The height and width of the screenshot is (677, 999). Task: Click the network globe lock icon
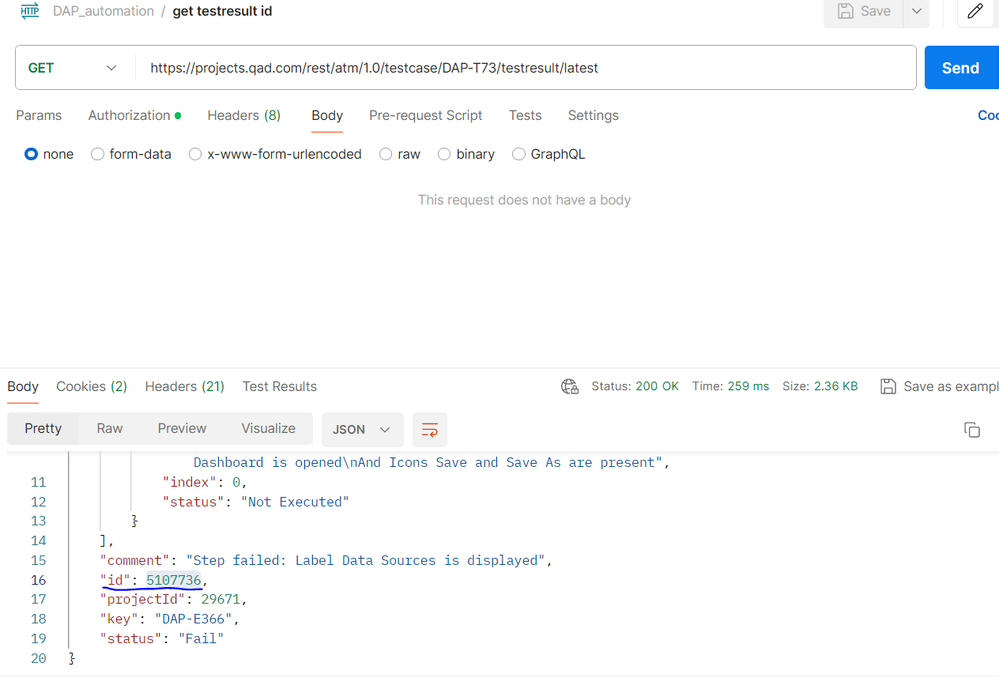pyautogui.click(x=570, y=387)
